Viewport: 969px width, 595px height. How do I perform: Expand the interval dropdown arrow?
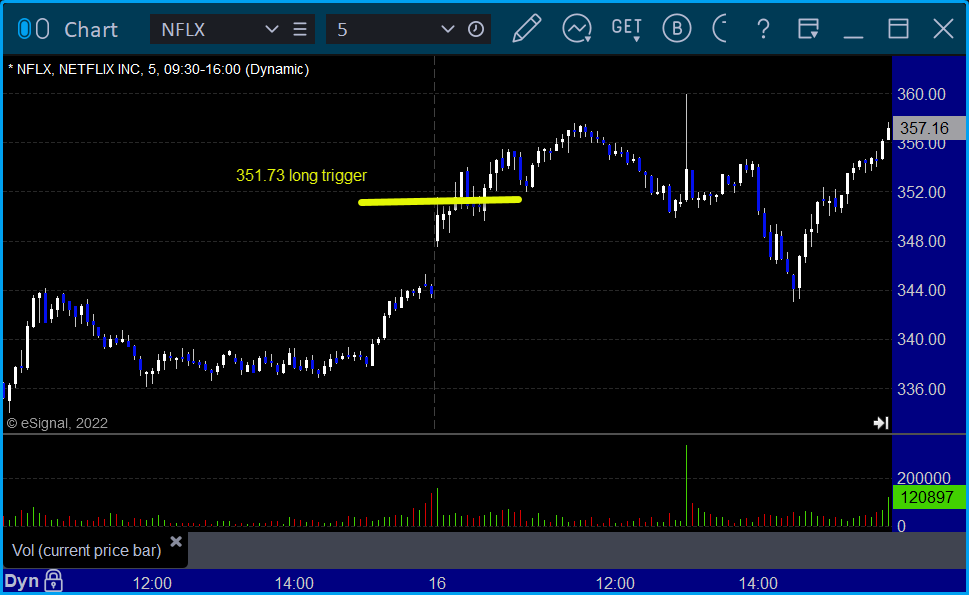tap(447, 29)
